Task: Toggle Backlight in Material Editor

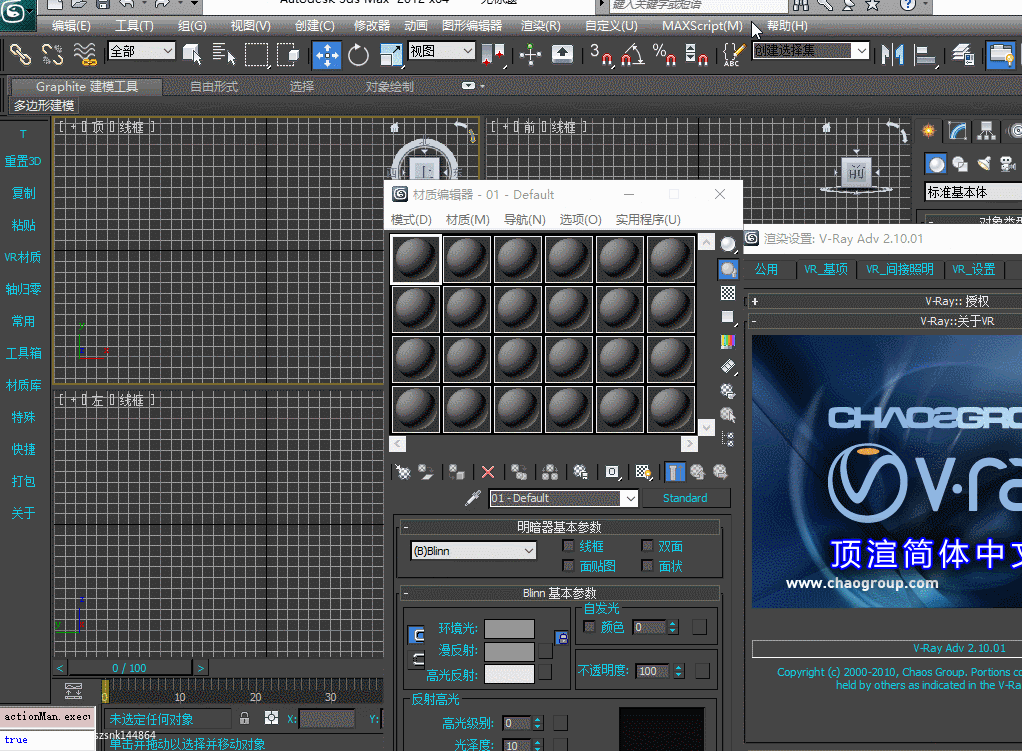Action: pos(727,269)
